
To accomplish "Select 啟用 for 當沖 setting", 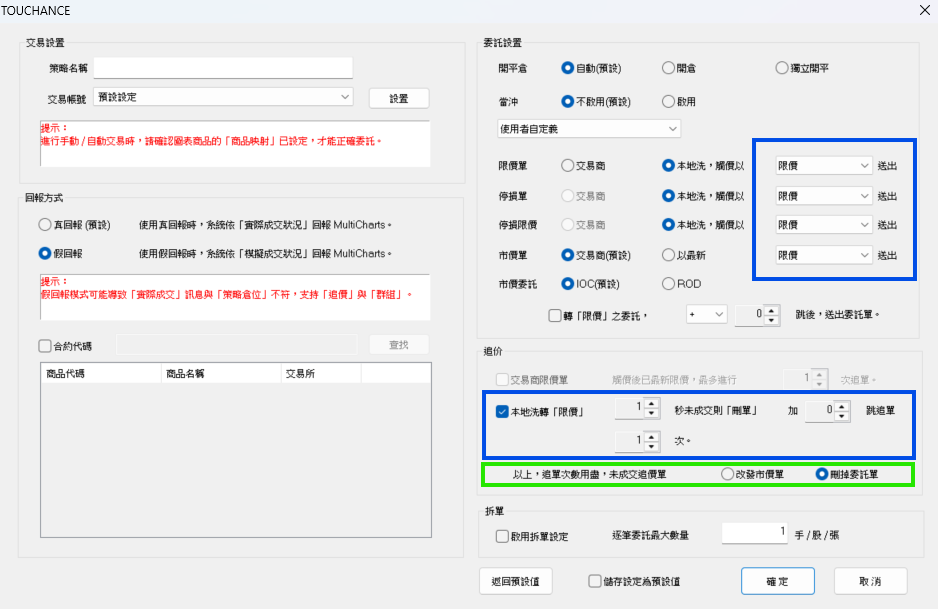I will point(668,101).
